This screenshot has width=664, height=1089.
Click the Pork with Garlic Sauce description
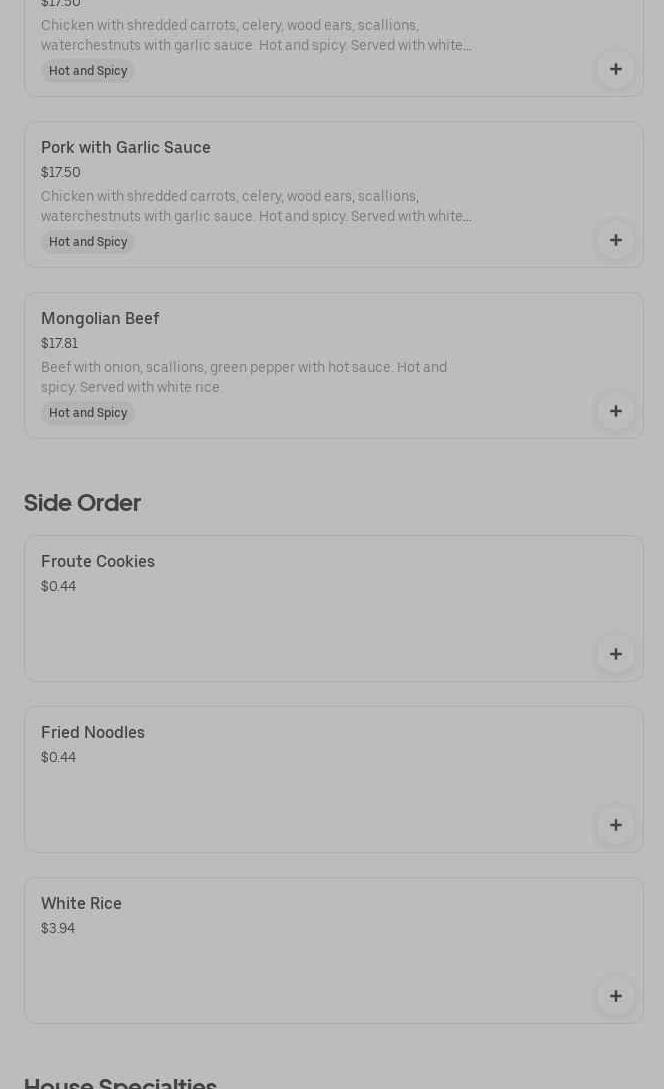coord(255,206)
